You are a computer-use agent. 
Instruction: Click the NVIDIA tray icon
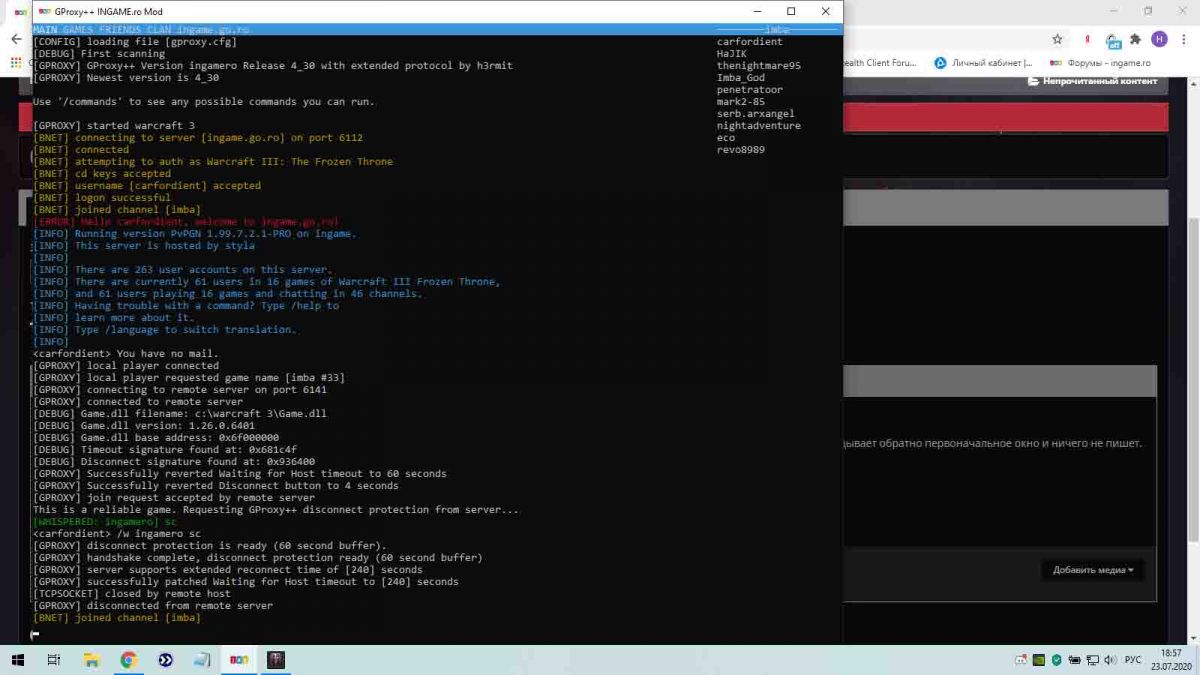click(1039, 660)
